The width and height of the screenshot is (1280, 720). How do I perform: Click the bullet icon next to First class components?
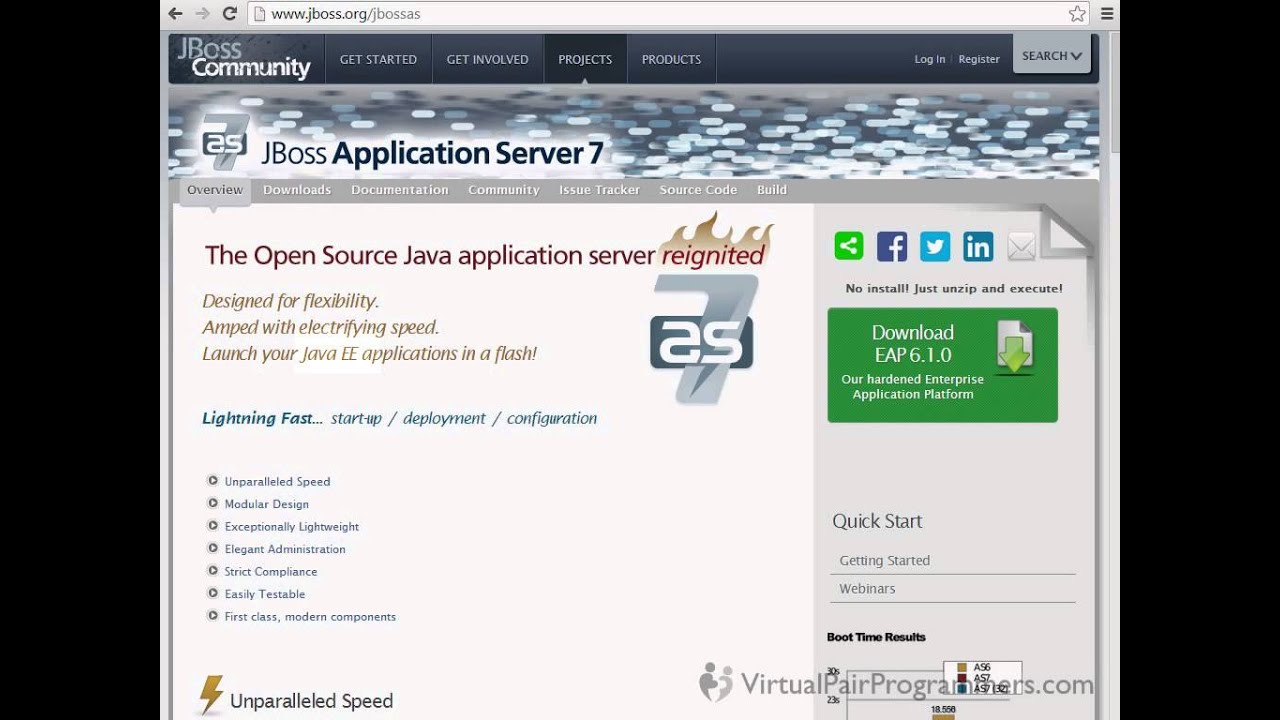click(x=213, y=616)
